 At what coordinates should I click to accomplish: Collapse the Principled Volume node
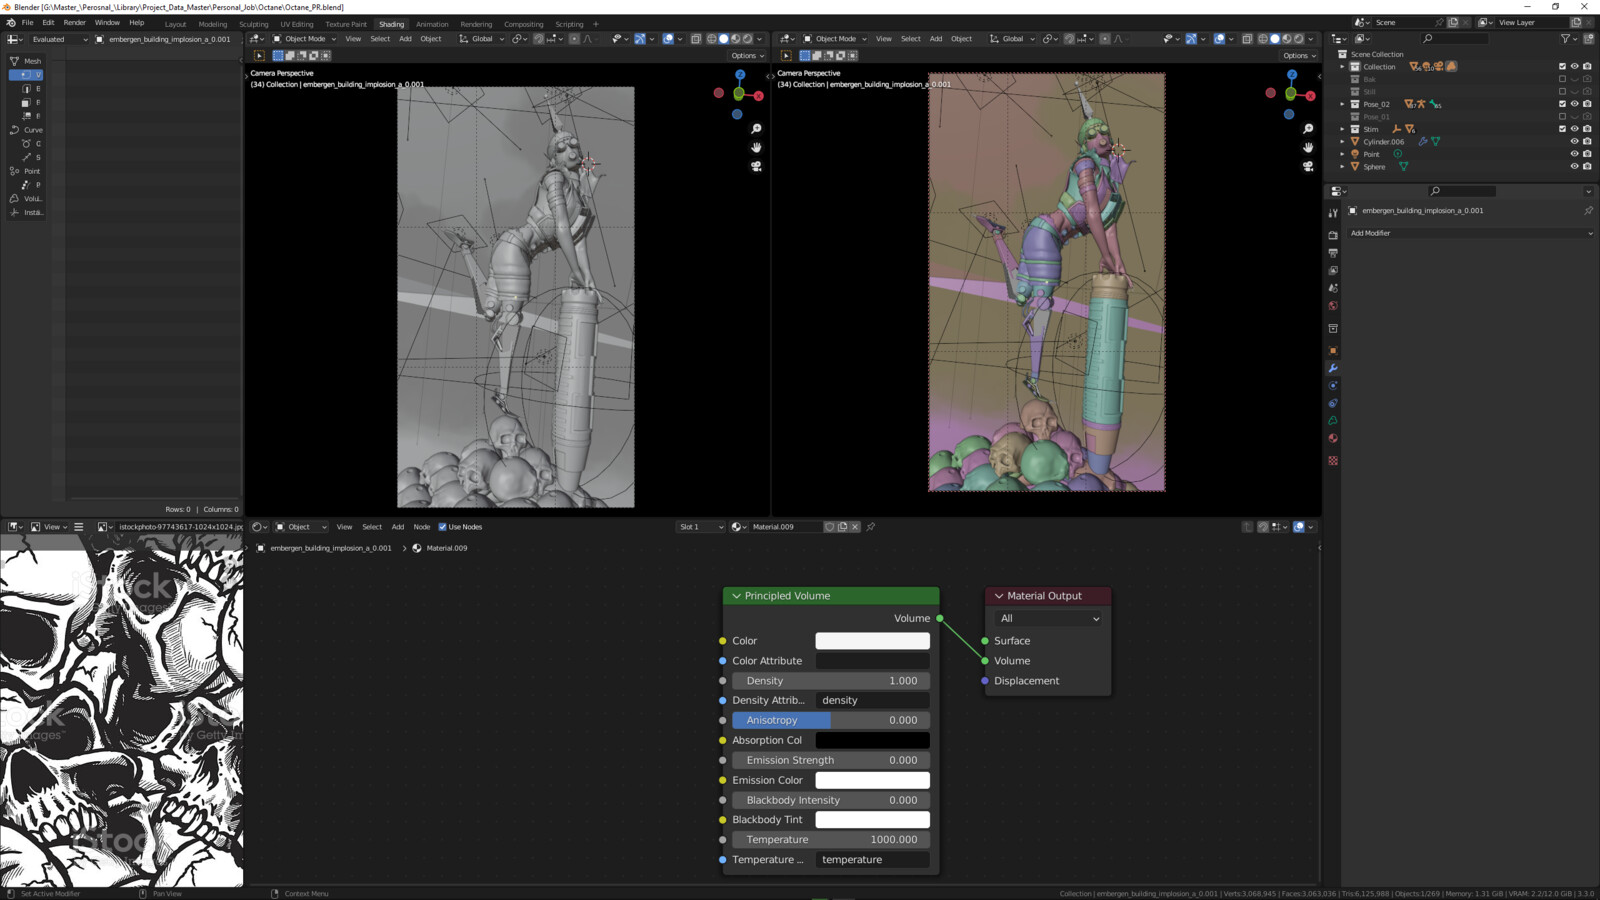coord(737,596)
